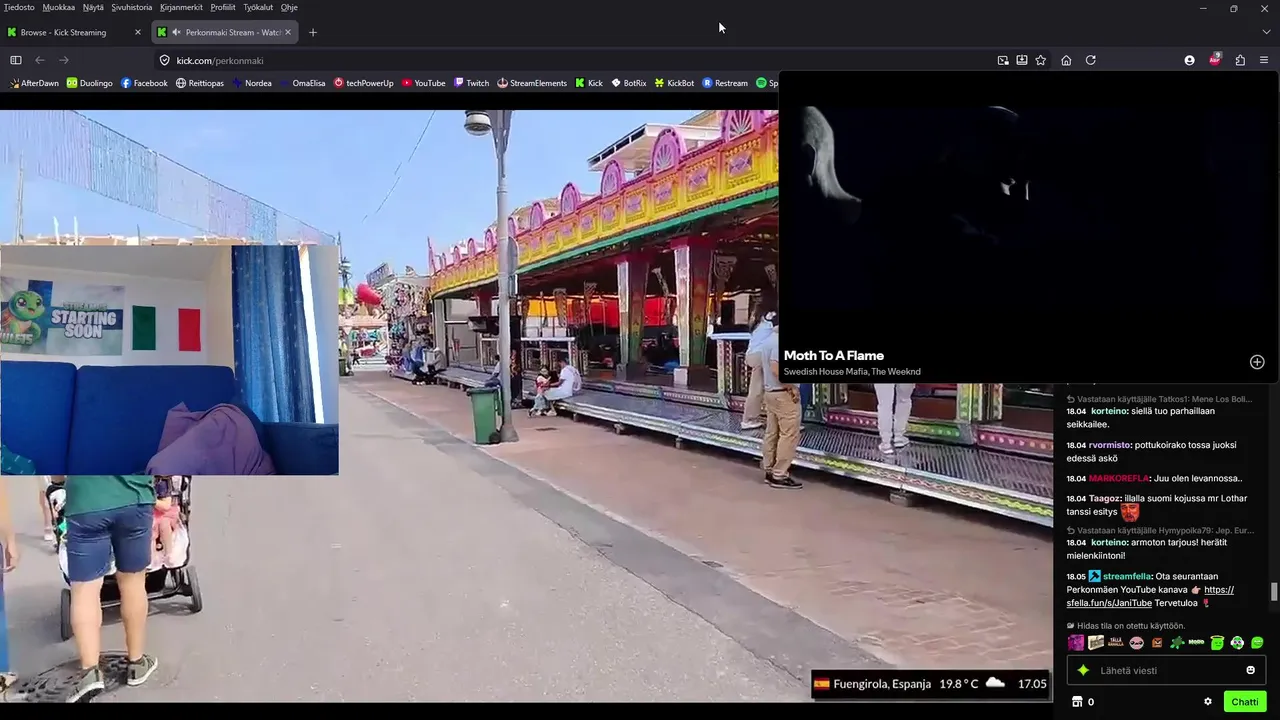
Task: Open the Tiedosto menu
Action: pyautogui.click(x=19, y=7)
